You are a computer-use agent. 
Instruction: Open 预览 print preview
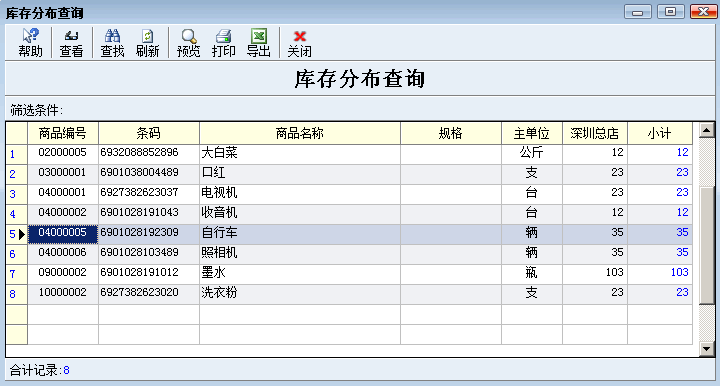tap(188, 43)
